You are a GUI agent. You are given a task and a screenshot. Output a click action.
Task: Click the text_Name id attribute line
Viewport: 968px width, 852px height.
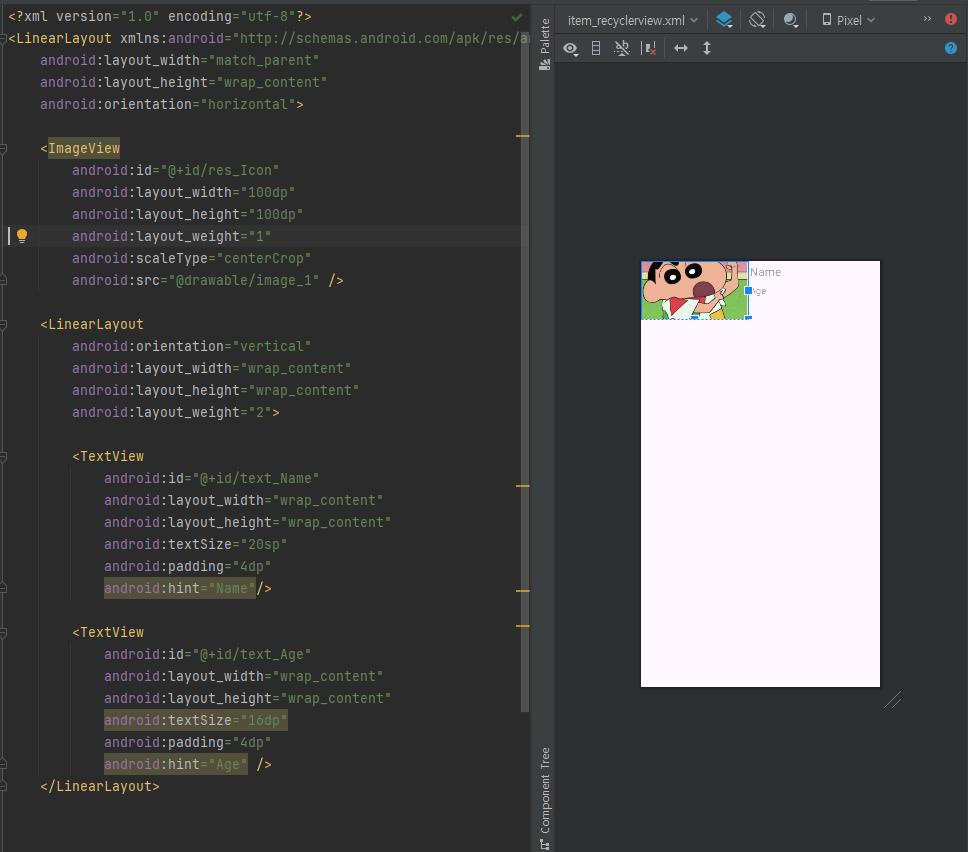[x=211, y=478]
